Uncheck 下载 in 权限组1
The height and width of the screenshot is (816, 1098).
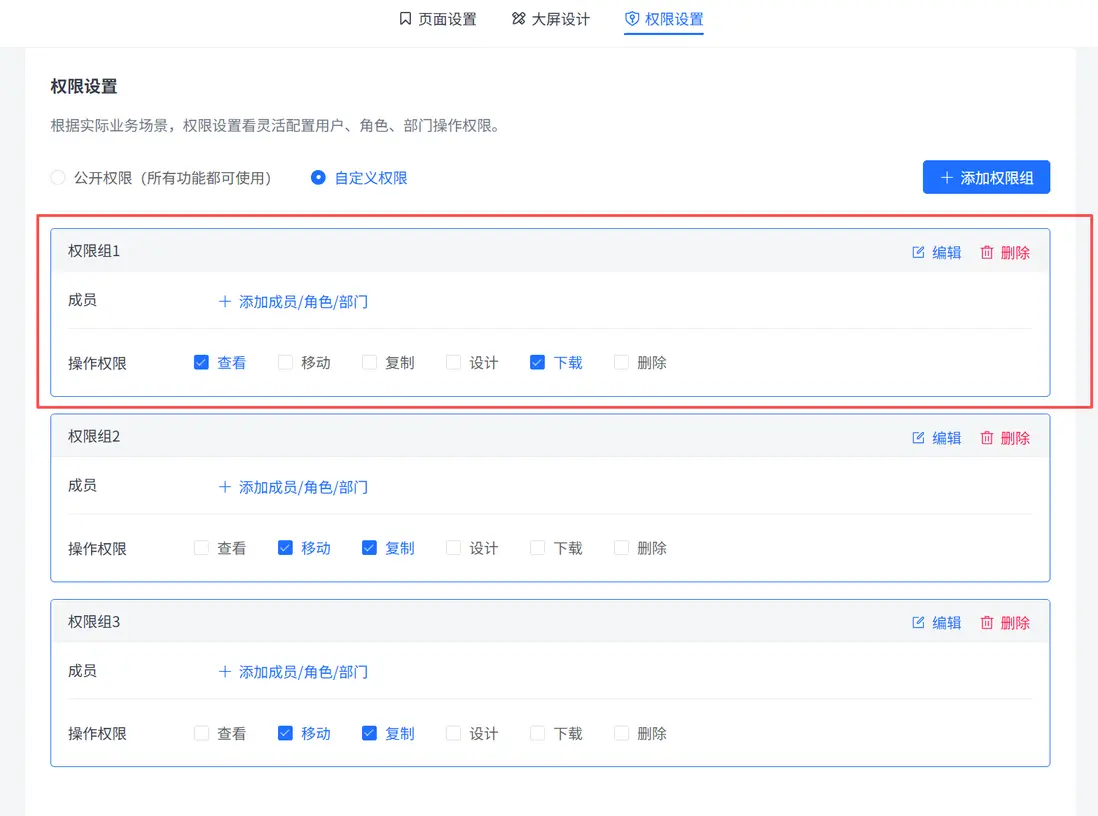click(537, 362)
